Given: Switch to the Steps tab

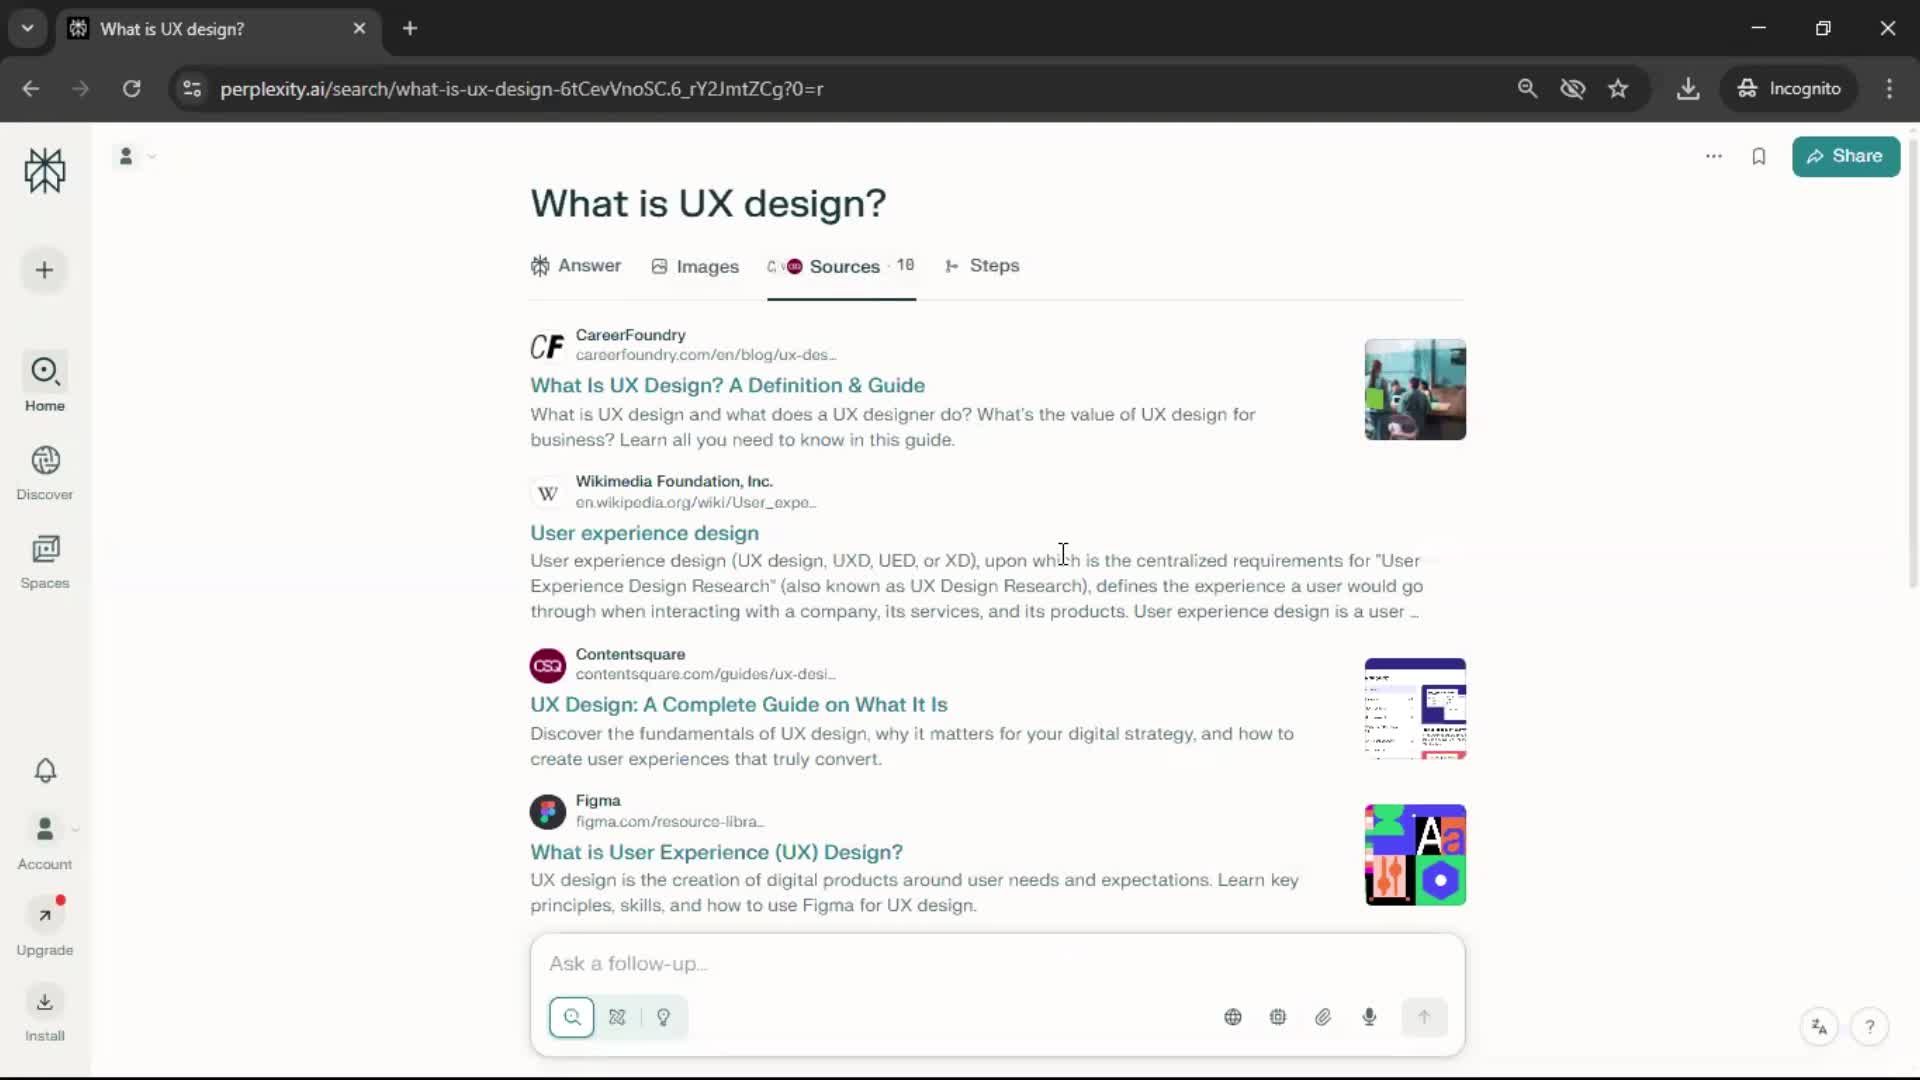Looking at the screenshot, I should click(982, 266).
